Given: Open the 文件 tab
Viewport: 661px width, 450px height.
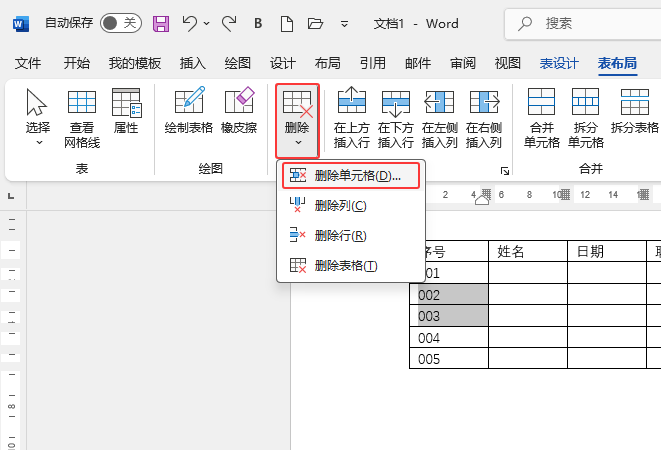Looking at the screenshot, I should (28, 63).
